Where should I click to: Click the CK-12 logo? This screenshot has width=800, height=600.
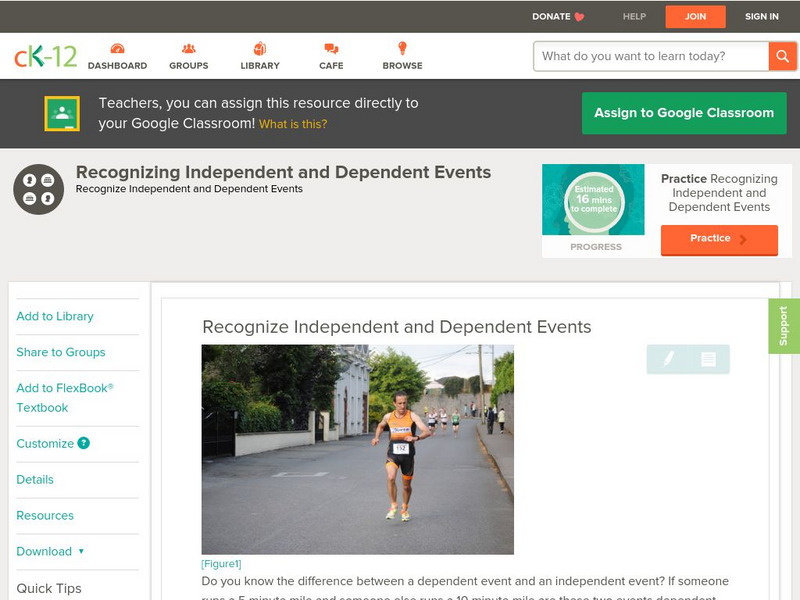coord(45,57)
